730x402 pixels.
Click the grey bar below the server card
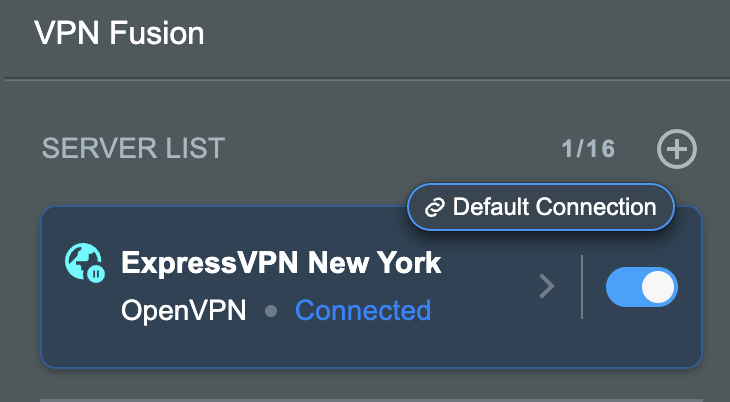click(x=371, y=400)
